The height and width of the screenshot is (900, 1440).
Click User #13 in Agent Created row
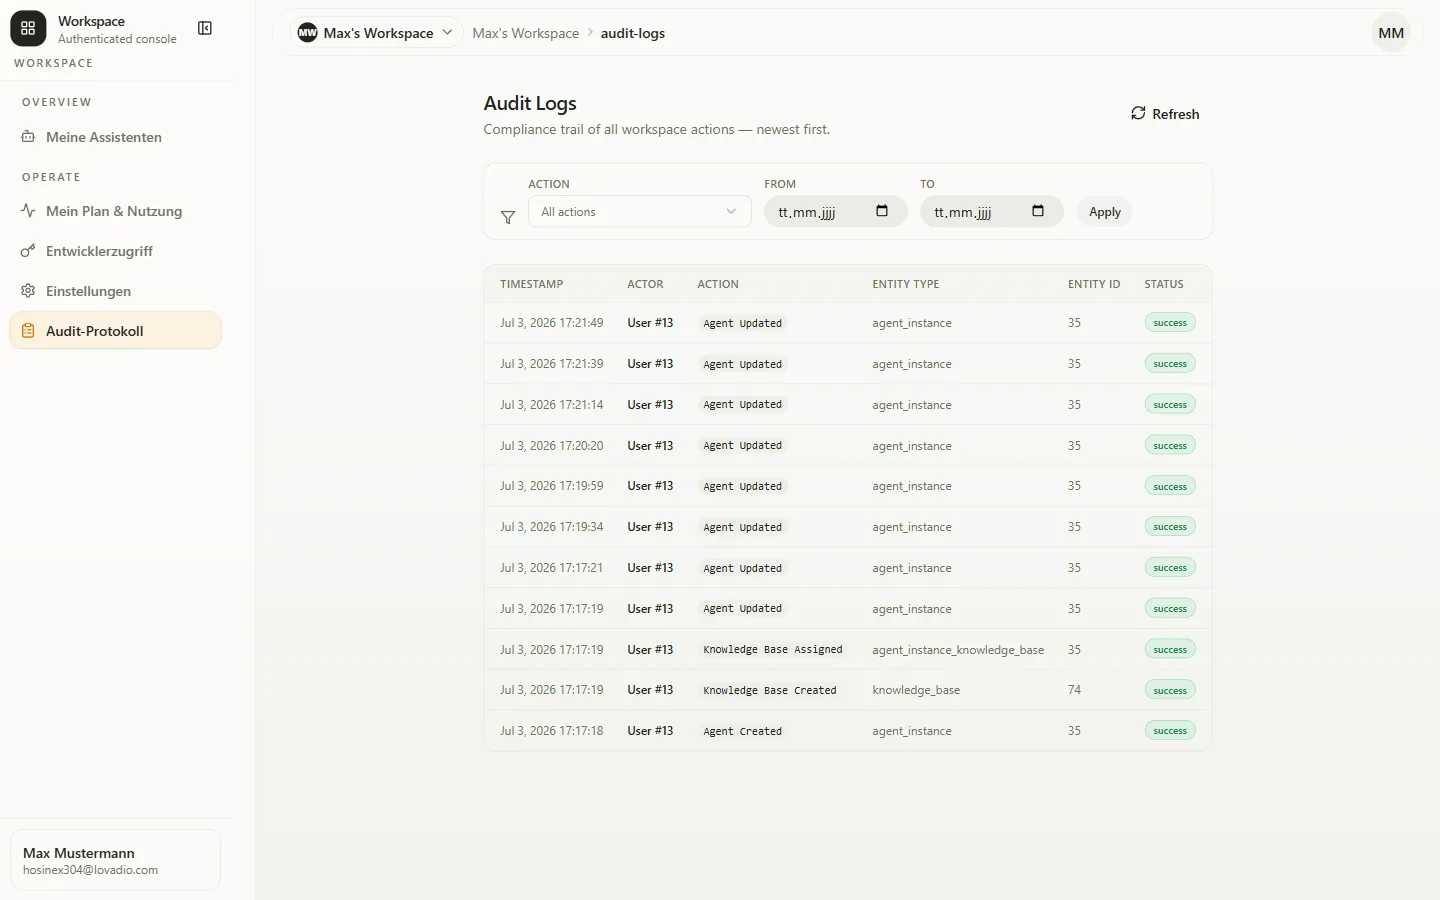[650, 731]
